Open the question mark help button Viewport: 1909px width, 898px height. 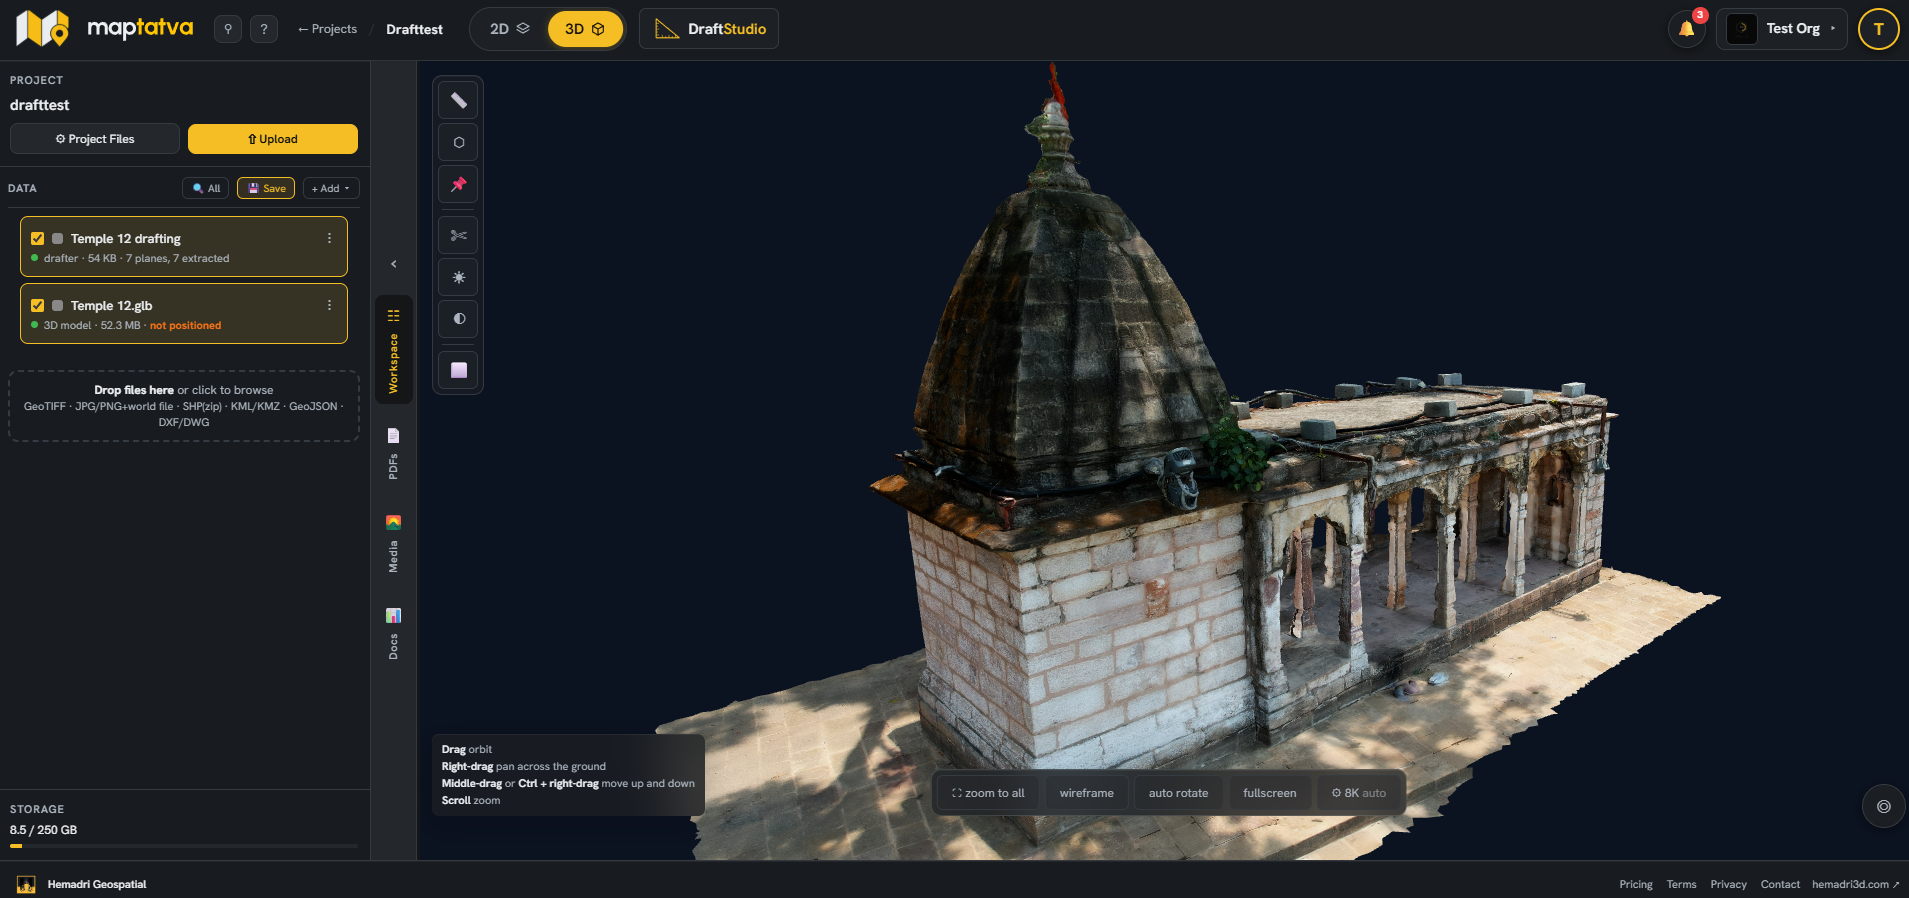(x=264, y=29)
